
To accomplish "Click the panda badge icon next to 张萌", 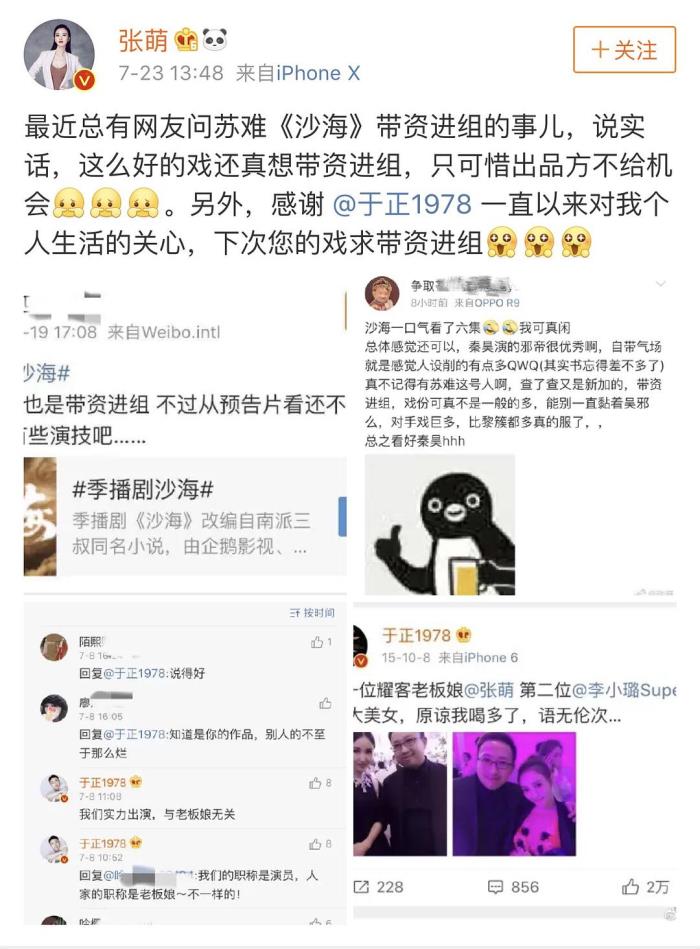I will 214,39.
